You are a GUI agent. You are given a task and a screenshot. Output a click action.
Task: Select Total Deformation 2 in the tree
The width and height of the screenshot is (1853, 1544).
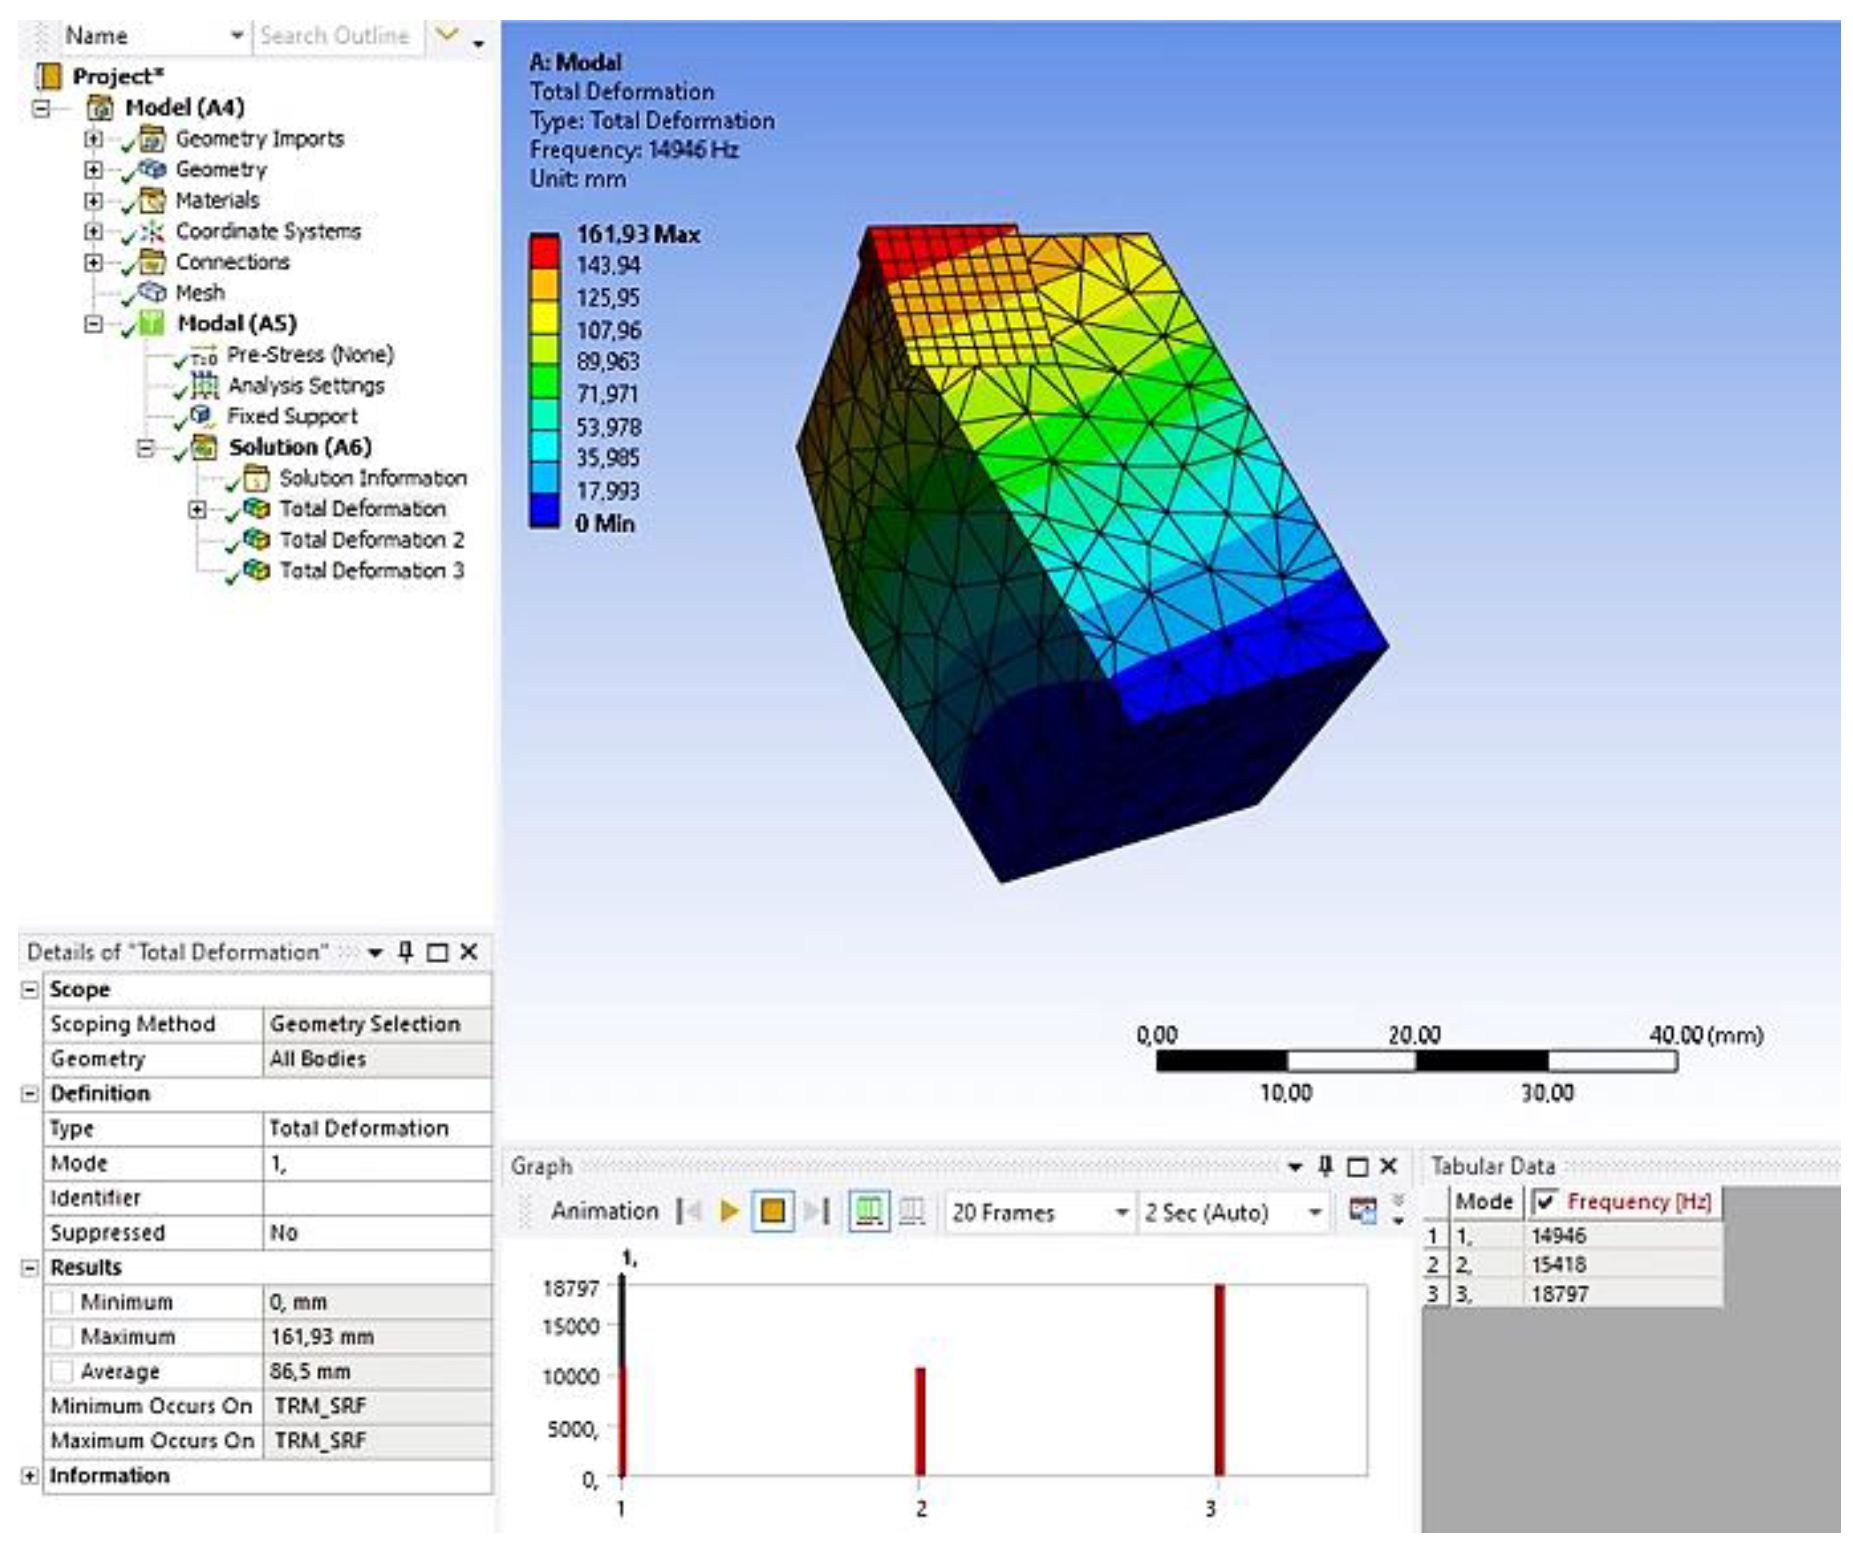point(371,540)
